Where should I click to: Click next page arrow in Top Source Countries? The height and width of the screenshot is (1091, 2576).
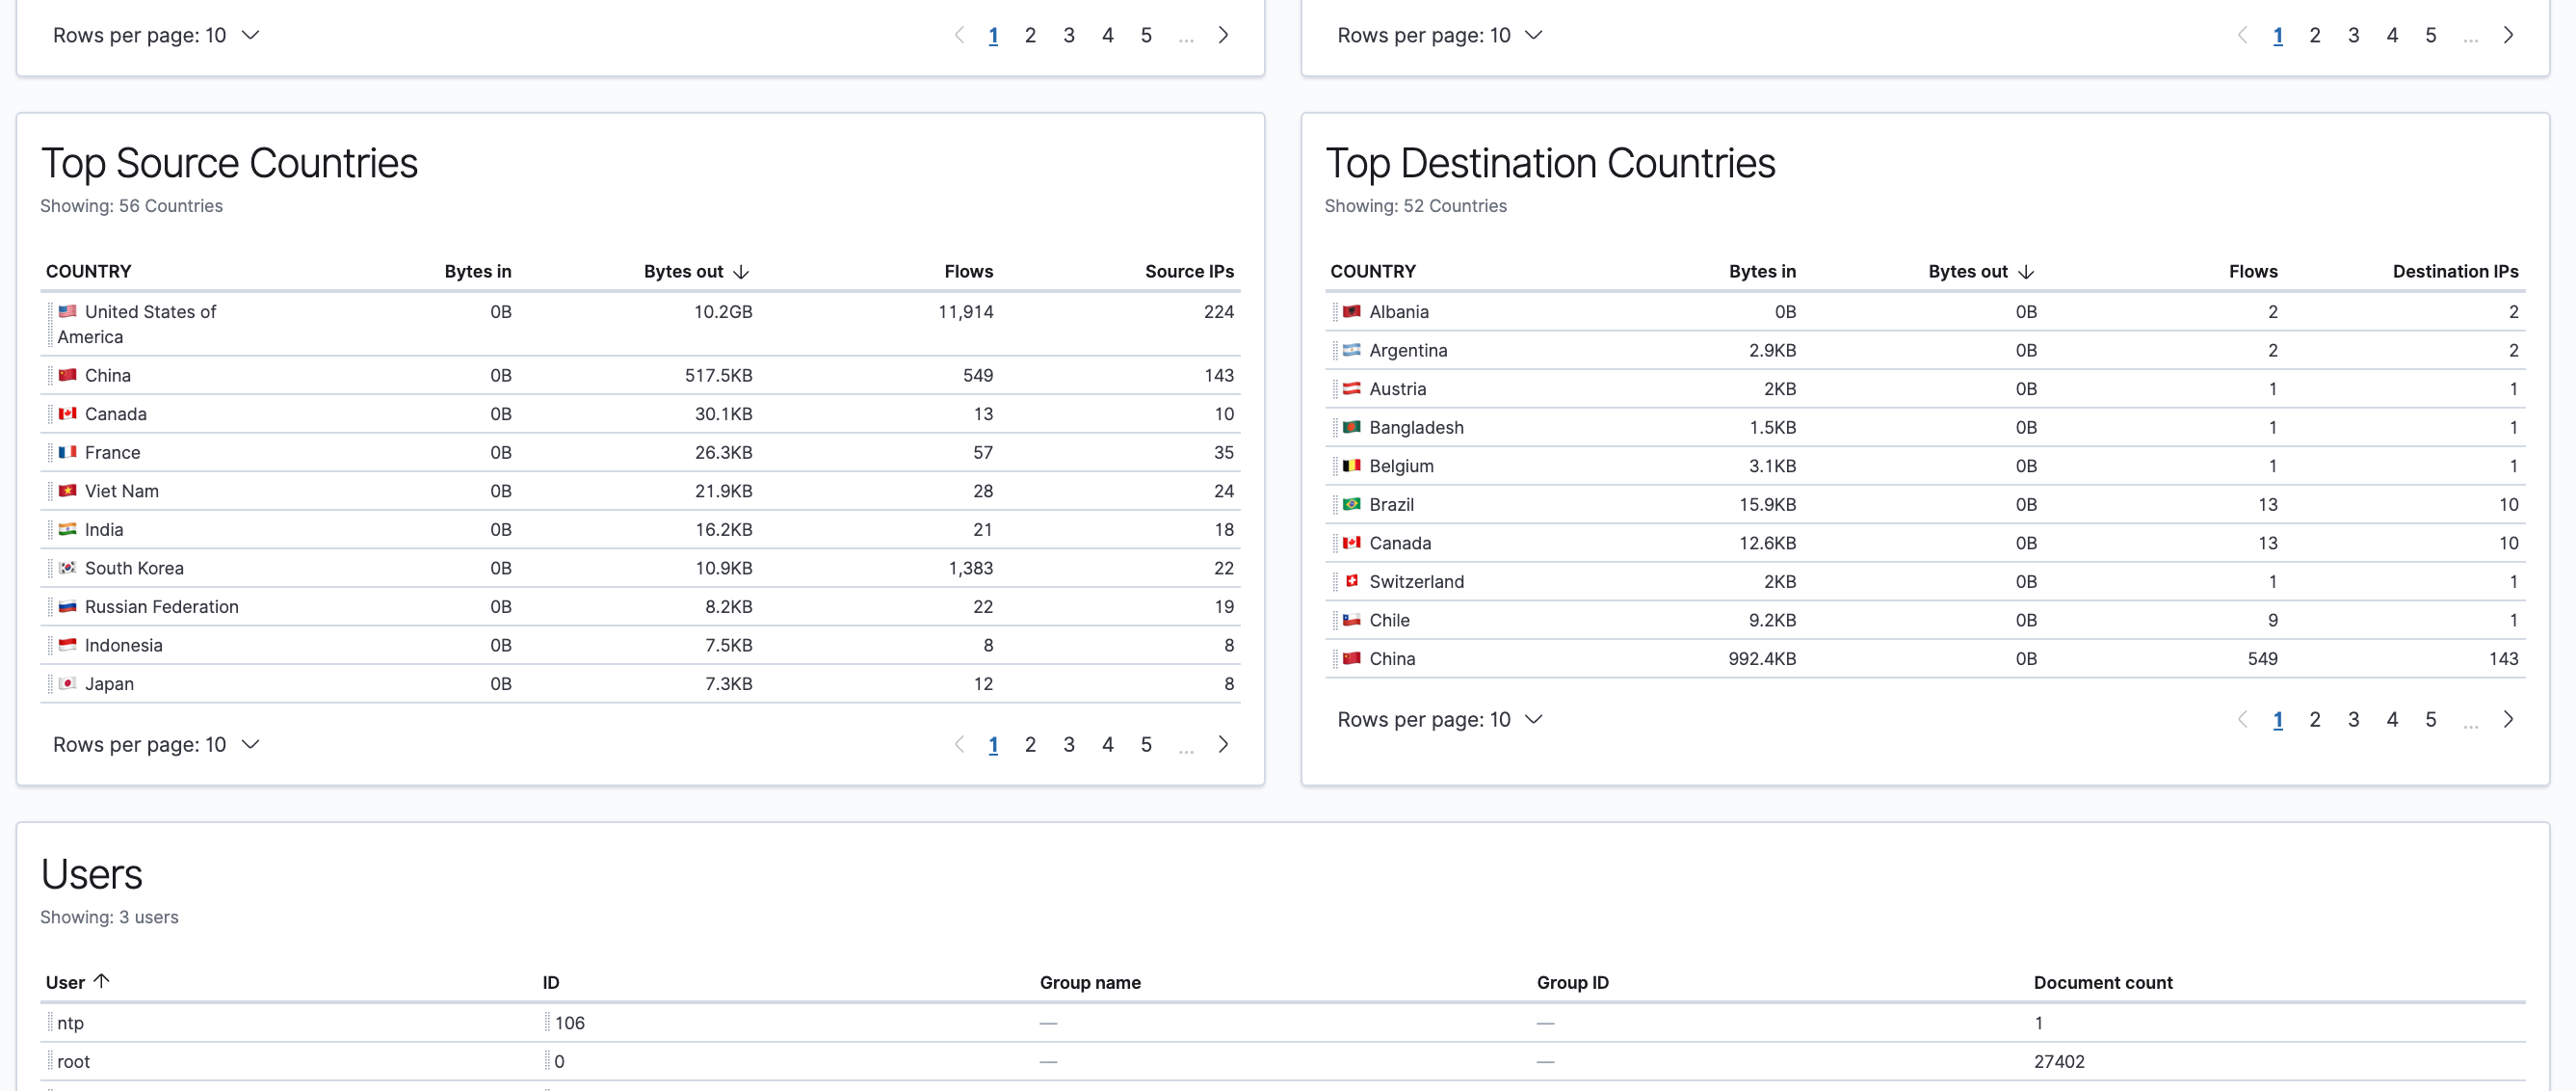coord(1223,744)
